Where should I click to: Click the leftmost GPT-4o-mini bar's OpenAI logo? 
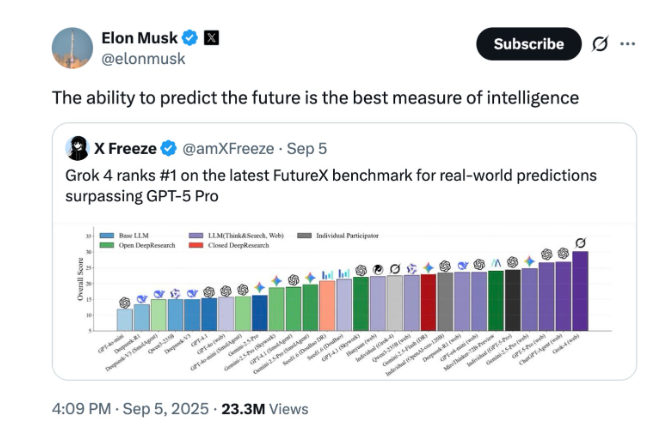point(125,301)
